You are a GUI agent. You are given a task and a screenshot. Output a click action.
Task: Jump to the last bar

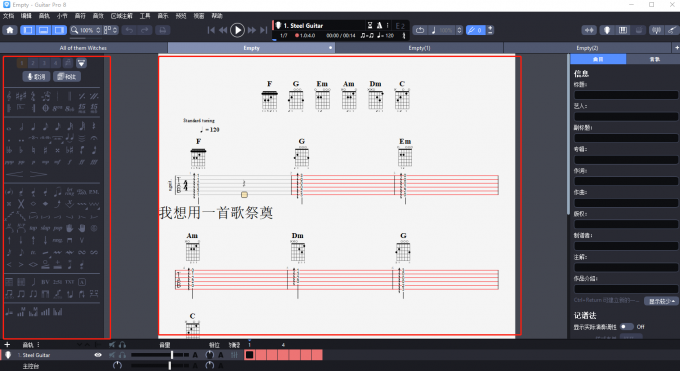click(x=264, y=30)
